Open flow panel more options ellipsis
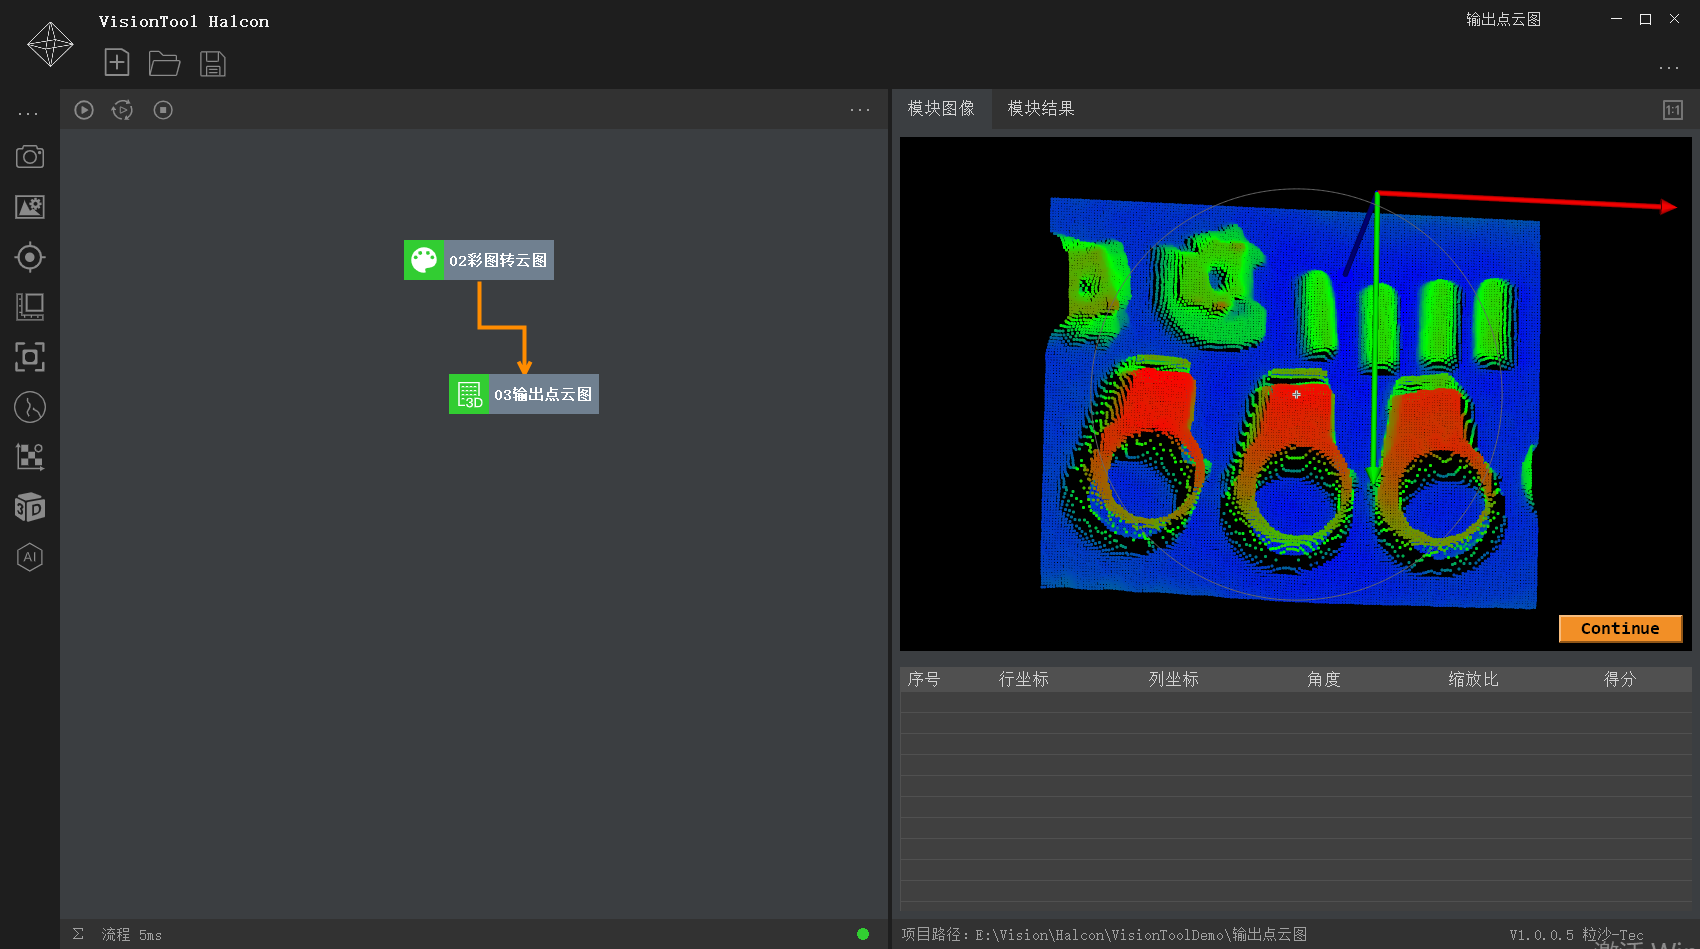Image resolution: width=1700 pixels, height=949 pixels. (x=860, y=110)
